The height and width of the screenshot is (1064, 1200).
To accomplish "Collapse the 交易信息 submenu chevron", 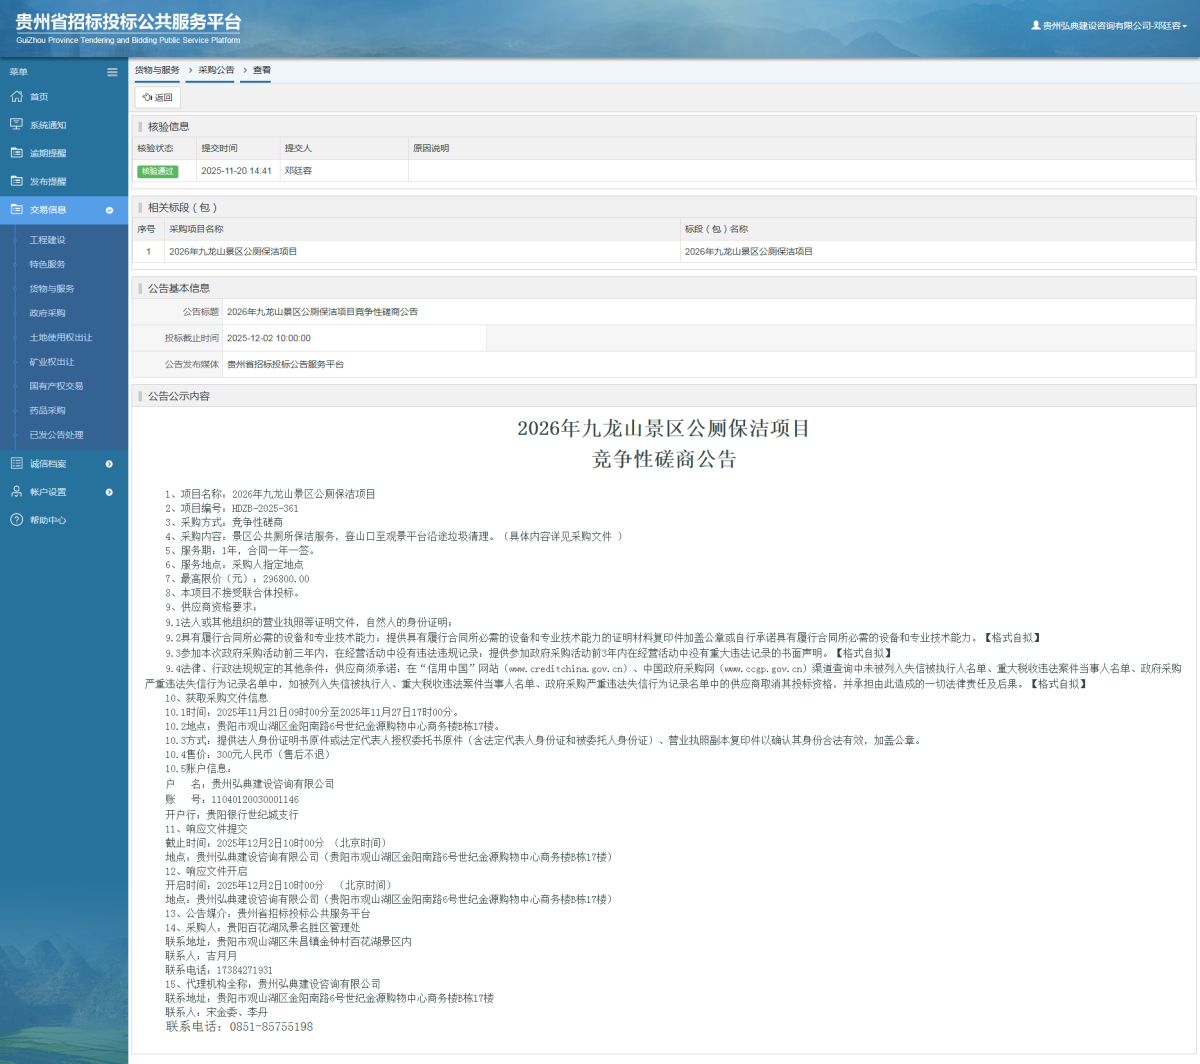I will [108, 210].
